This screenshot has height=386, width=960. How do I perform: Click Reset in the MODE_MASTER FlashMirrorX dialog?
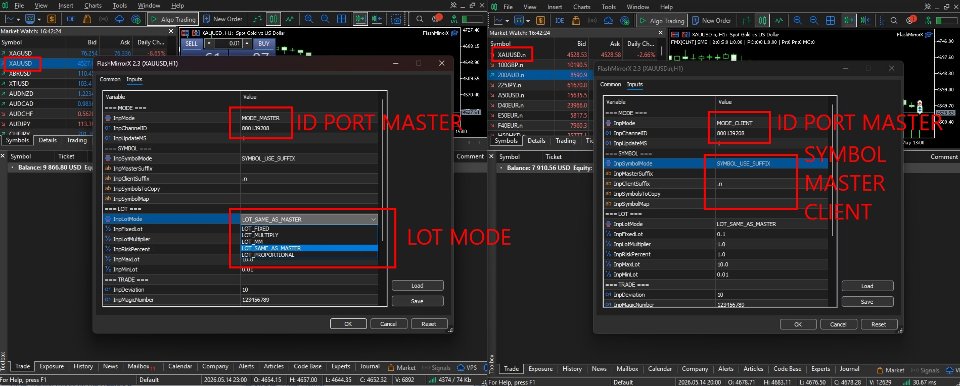pos(429,324)
